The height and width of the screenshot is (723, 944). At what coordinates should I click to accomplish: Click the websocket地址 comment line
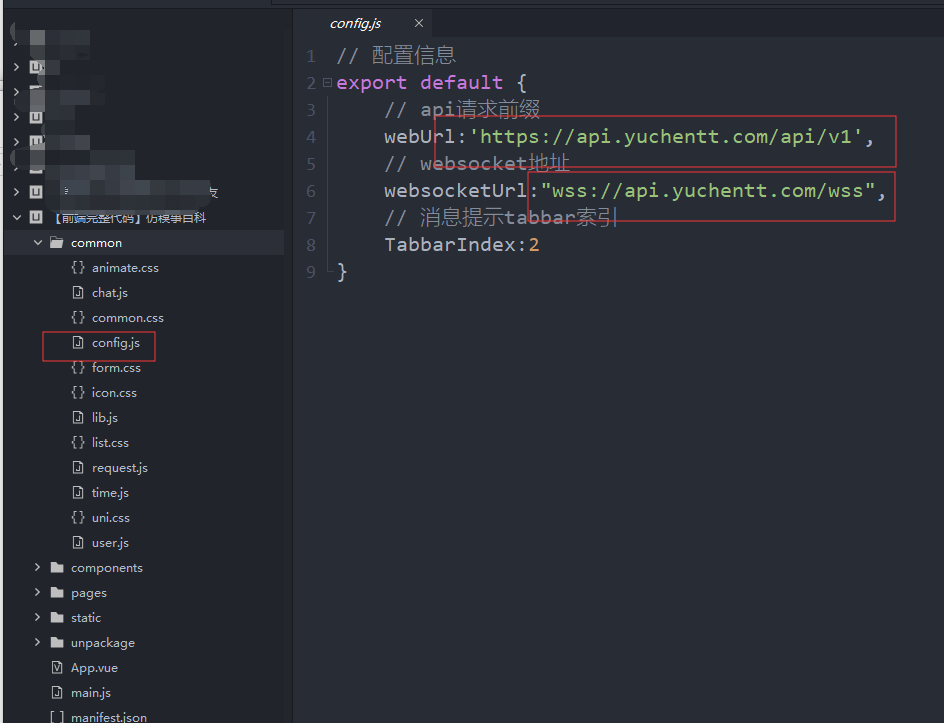coord(477,164)
